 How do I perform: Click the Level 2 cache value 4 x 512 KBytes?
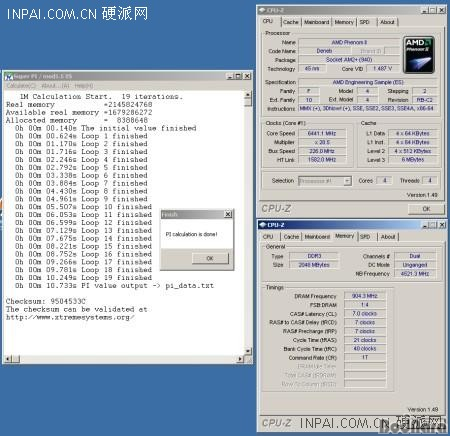(x=413, y=151)
